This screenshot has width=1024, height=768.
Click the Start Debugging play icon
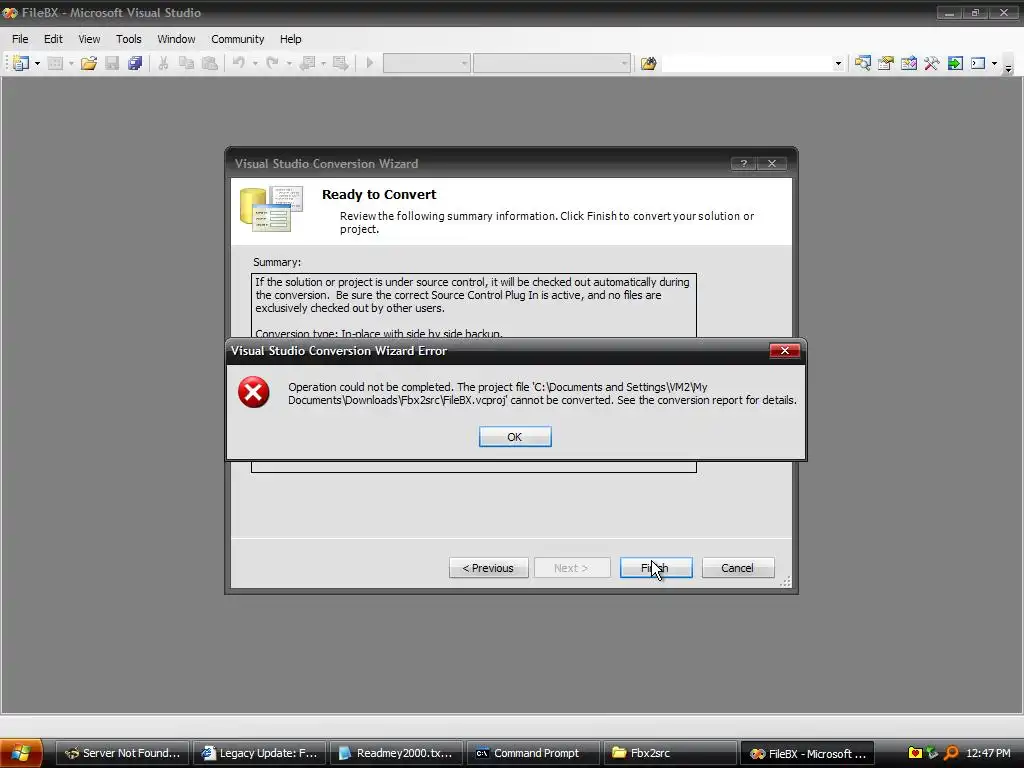[370, 63]
